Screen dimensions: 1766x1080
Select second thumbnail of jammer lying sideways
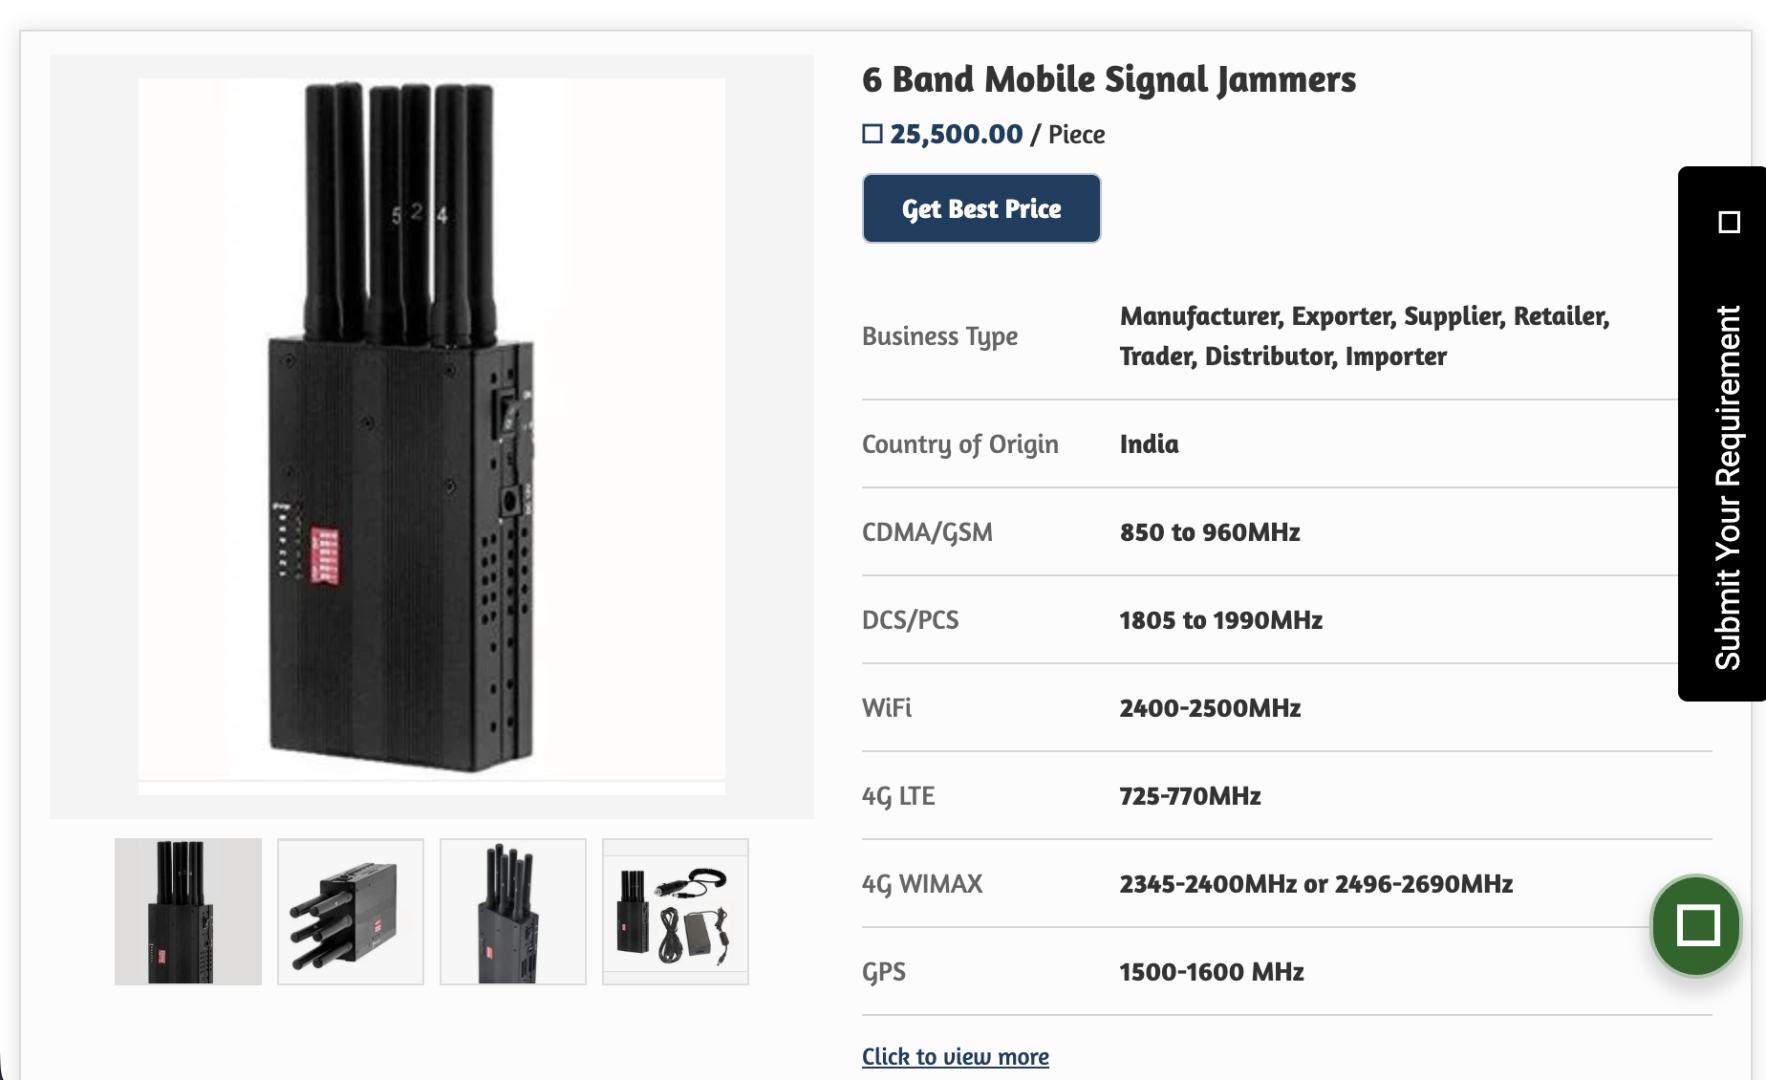[x=350, y=911]
